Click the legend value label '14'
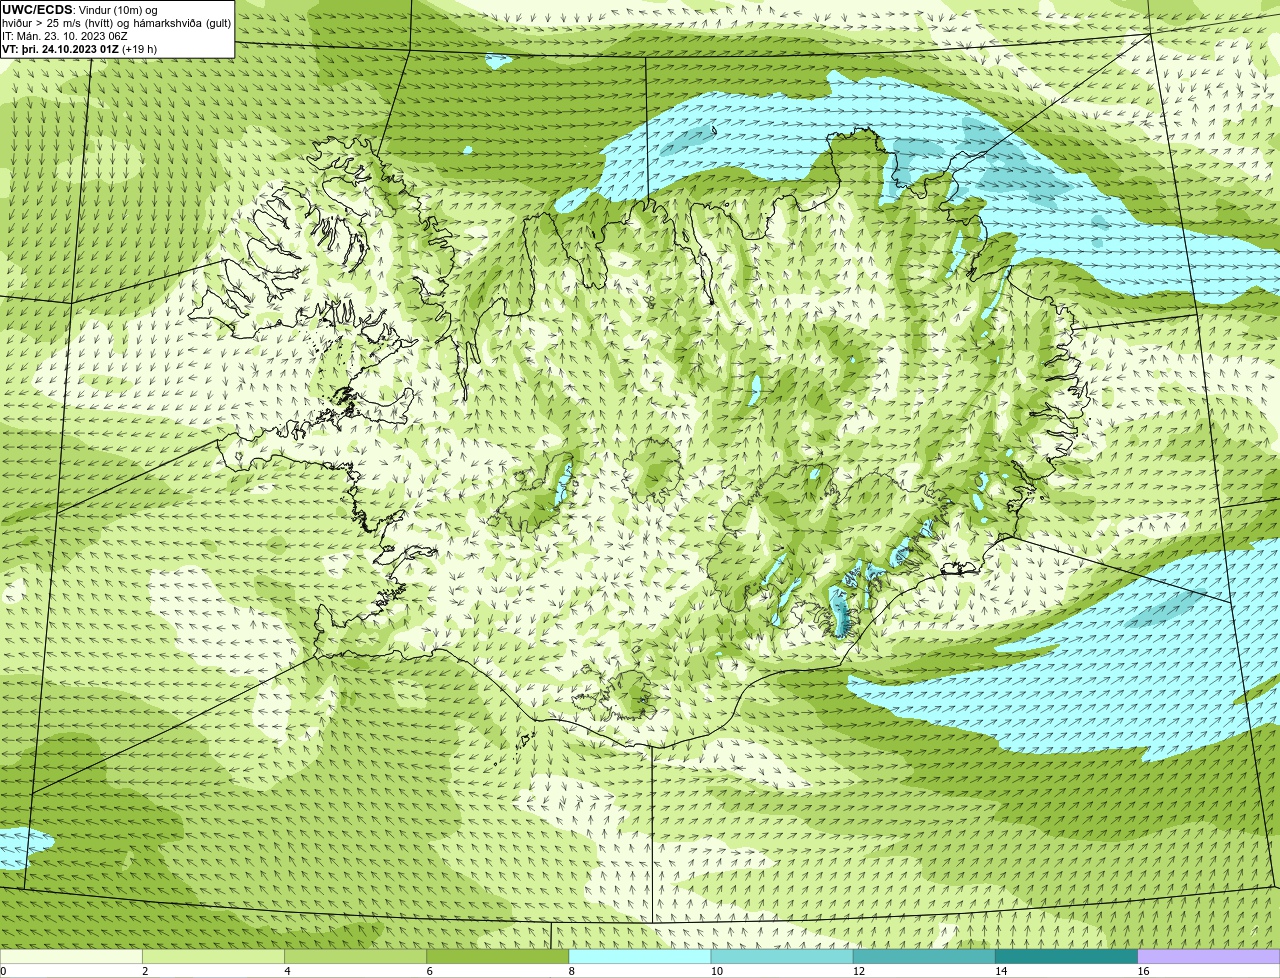Image resolution: width=1280 pixels, height=978 pixels. pyautogui.click(x=1001, y=971)
